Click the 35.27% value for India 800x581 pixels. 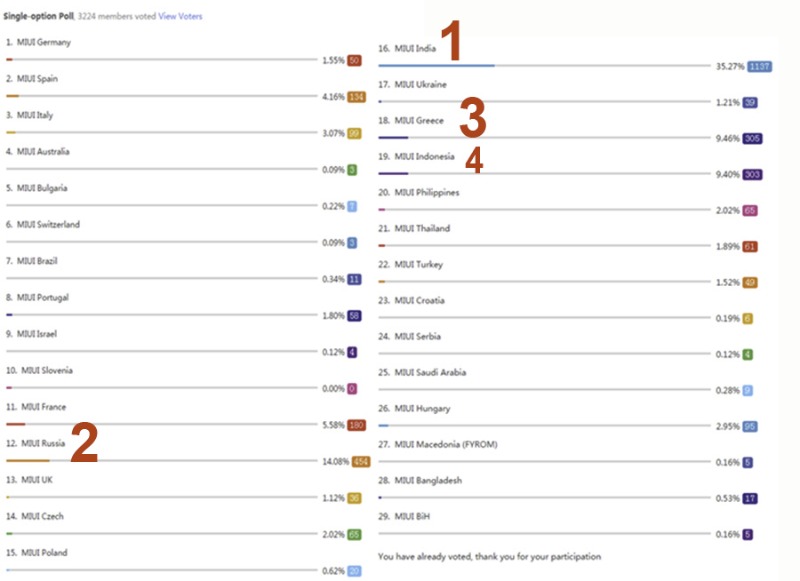tap(730, 67)
